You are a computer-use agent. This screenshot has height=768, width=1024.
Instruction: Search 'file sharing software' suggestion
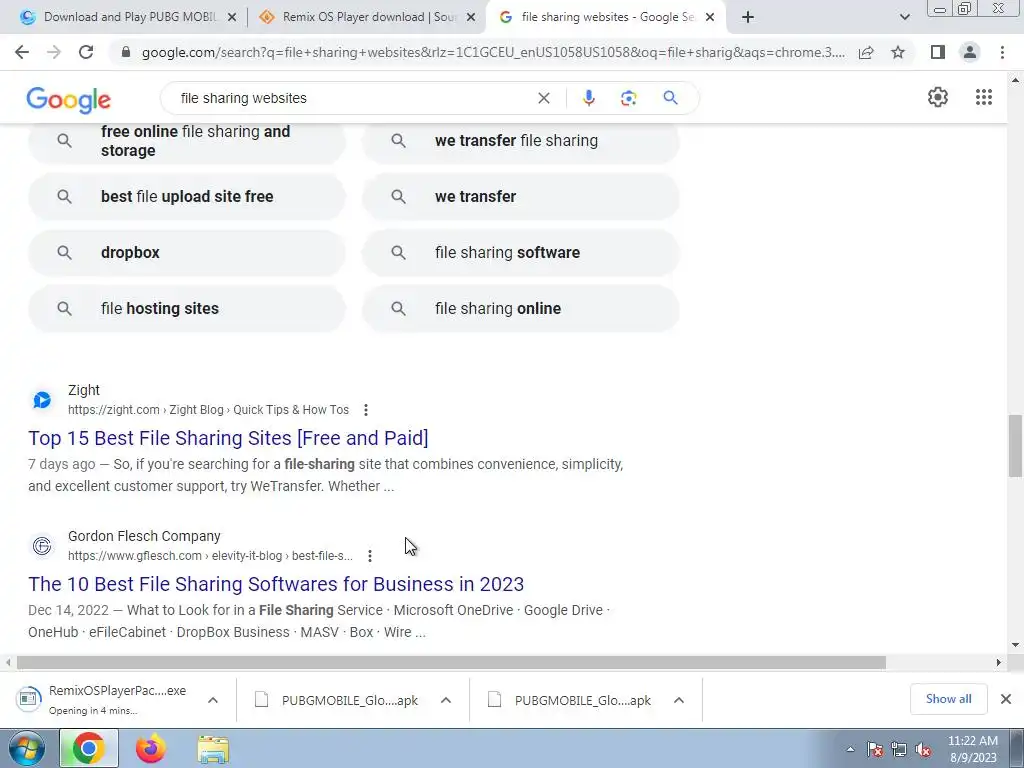521,253
